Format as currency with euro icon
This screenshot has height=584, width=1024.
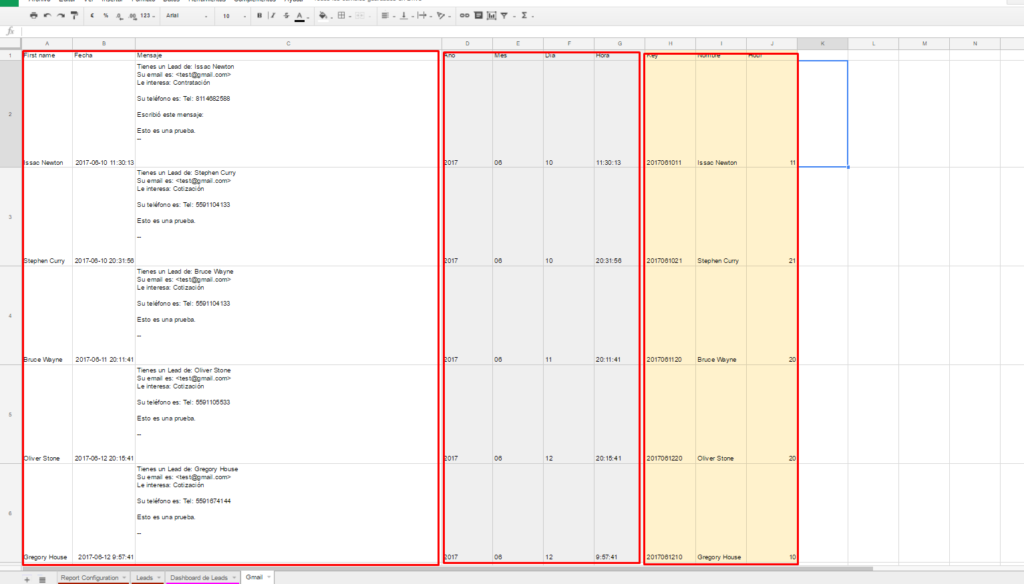(92, 16)
